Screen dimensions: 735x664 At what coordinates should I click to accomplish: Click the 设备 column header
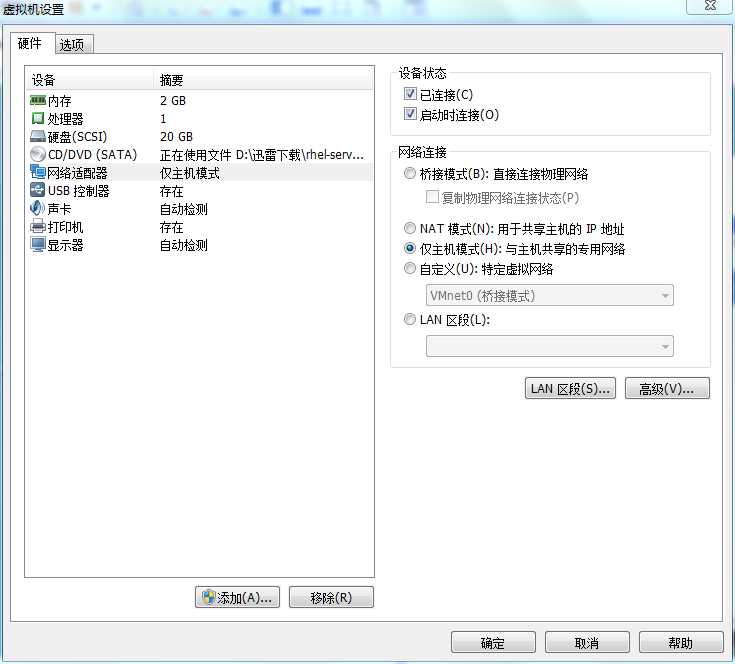click(x=90, y=80)
